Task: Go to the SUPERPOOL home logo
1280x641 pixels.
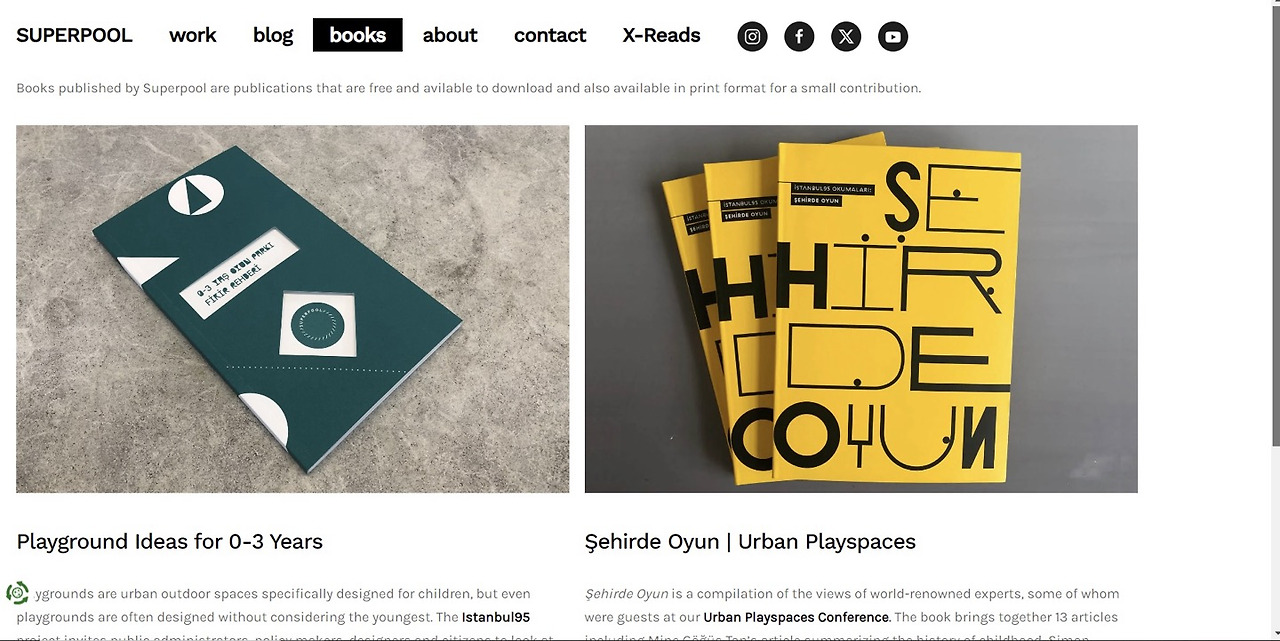Action: click(74, 35)
